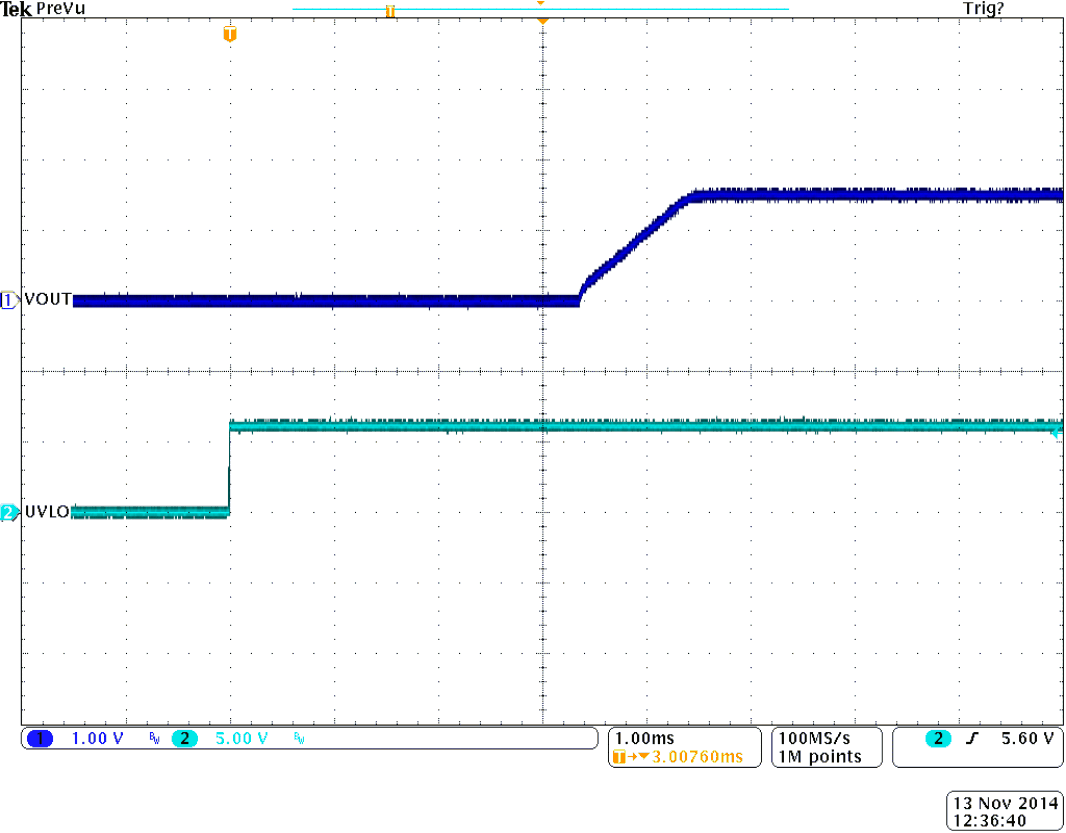Click the channel 1 VOUT ground marker

[9, 300]
